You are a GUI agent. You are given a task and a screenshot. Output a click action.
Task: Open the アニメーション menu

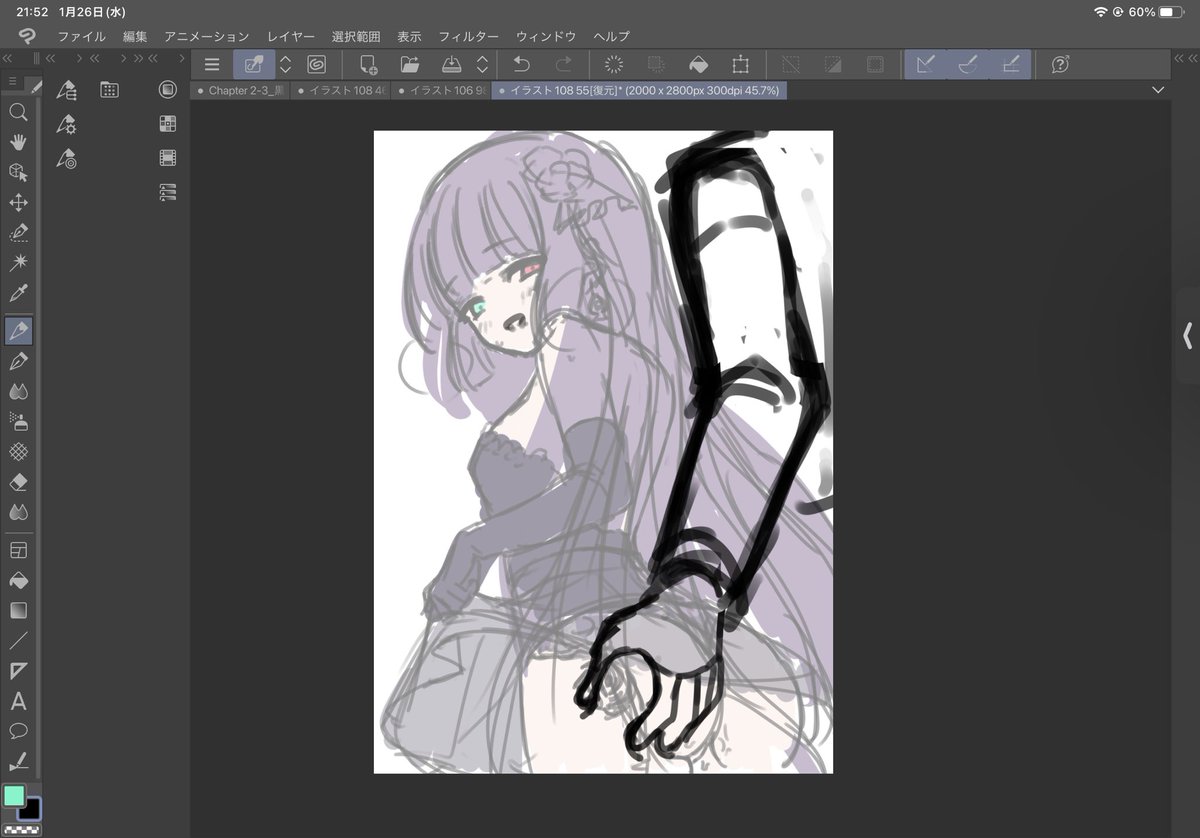(207, 36)
